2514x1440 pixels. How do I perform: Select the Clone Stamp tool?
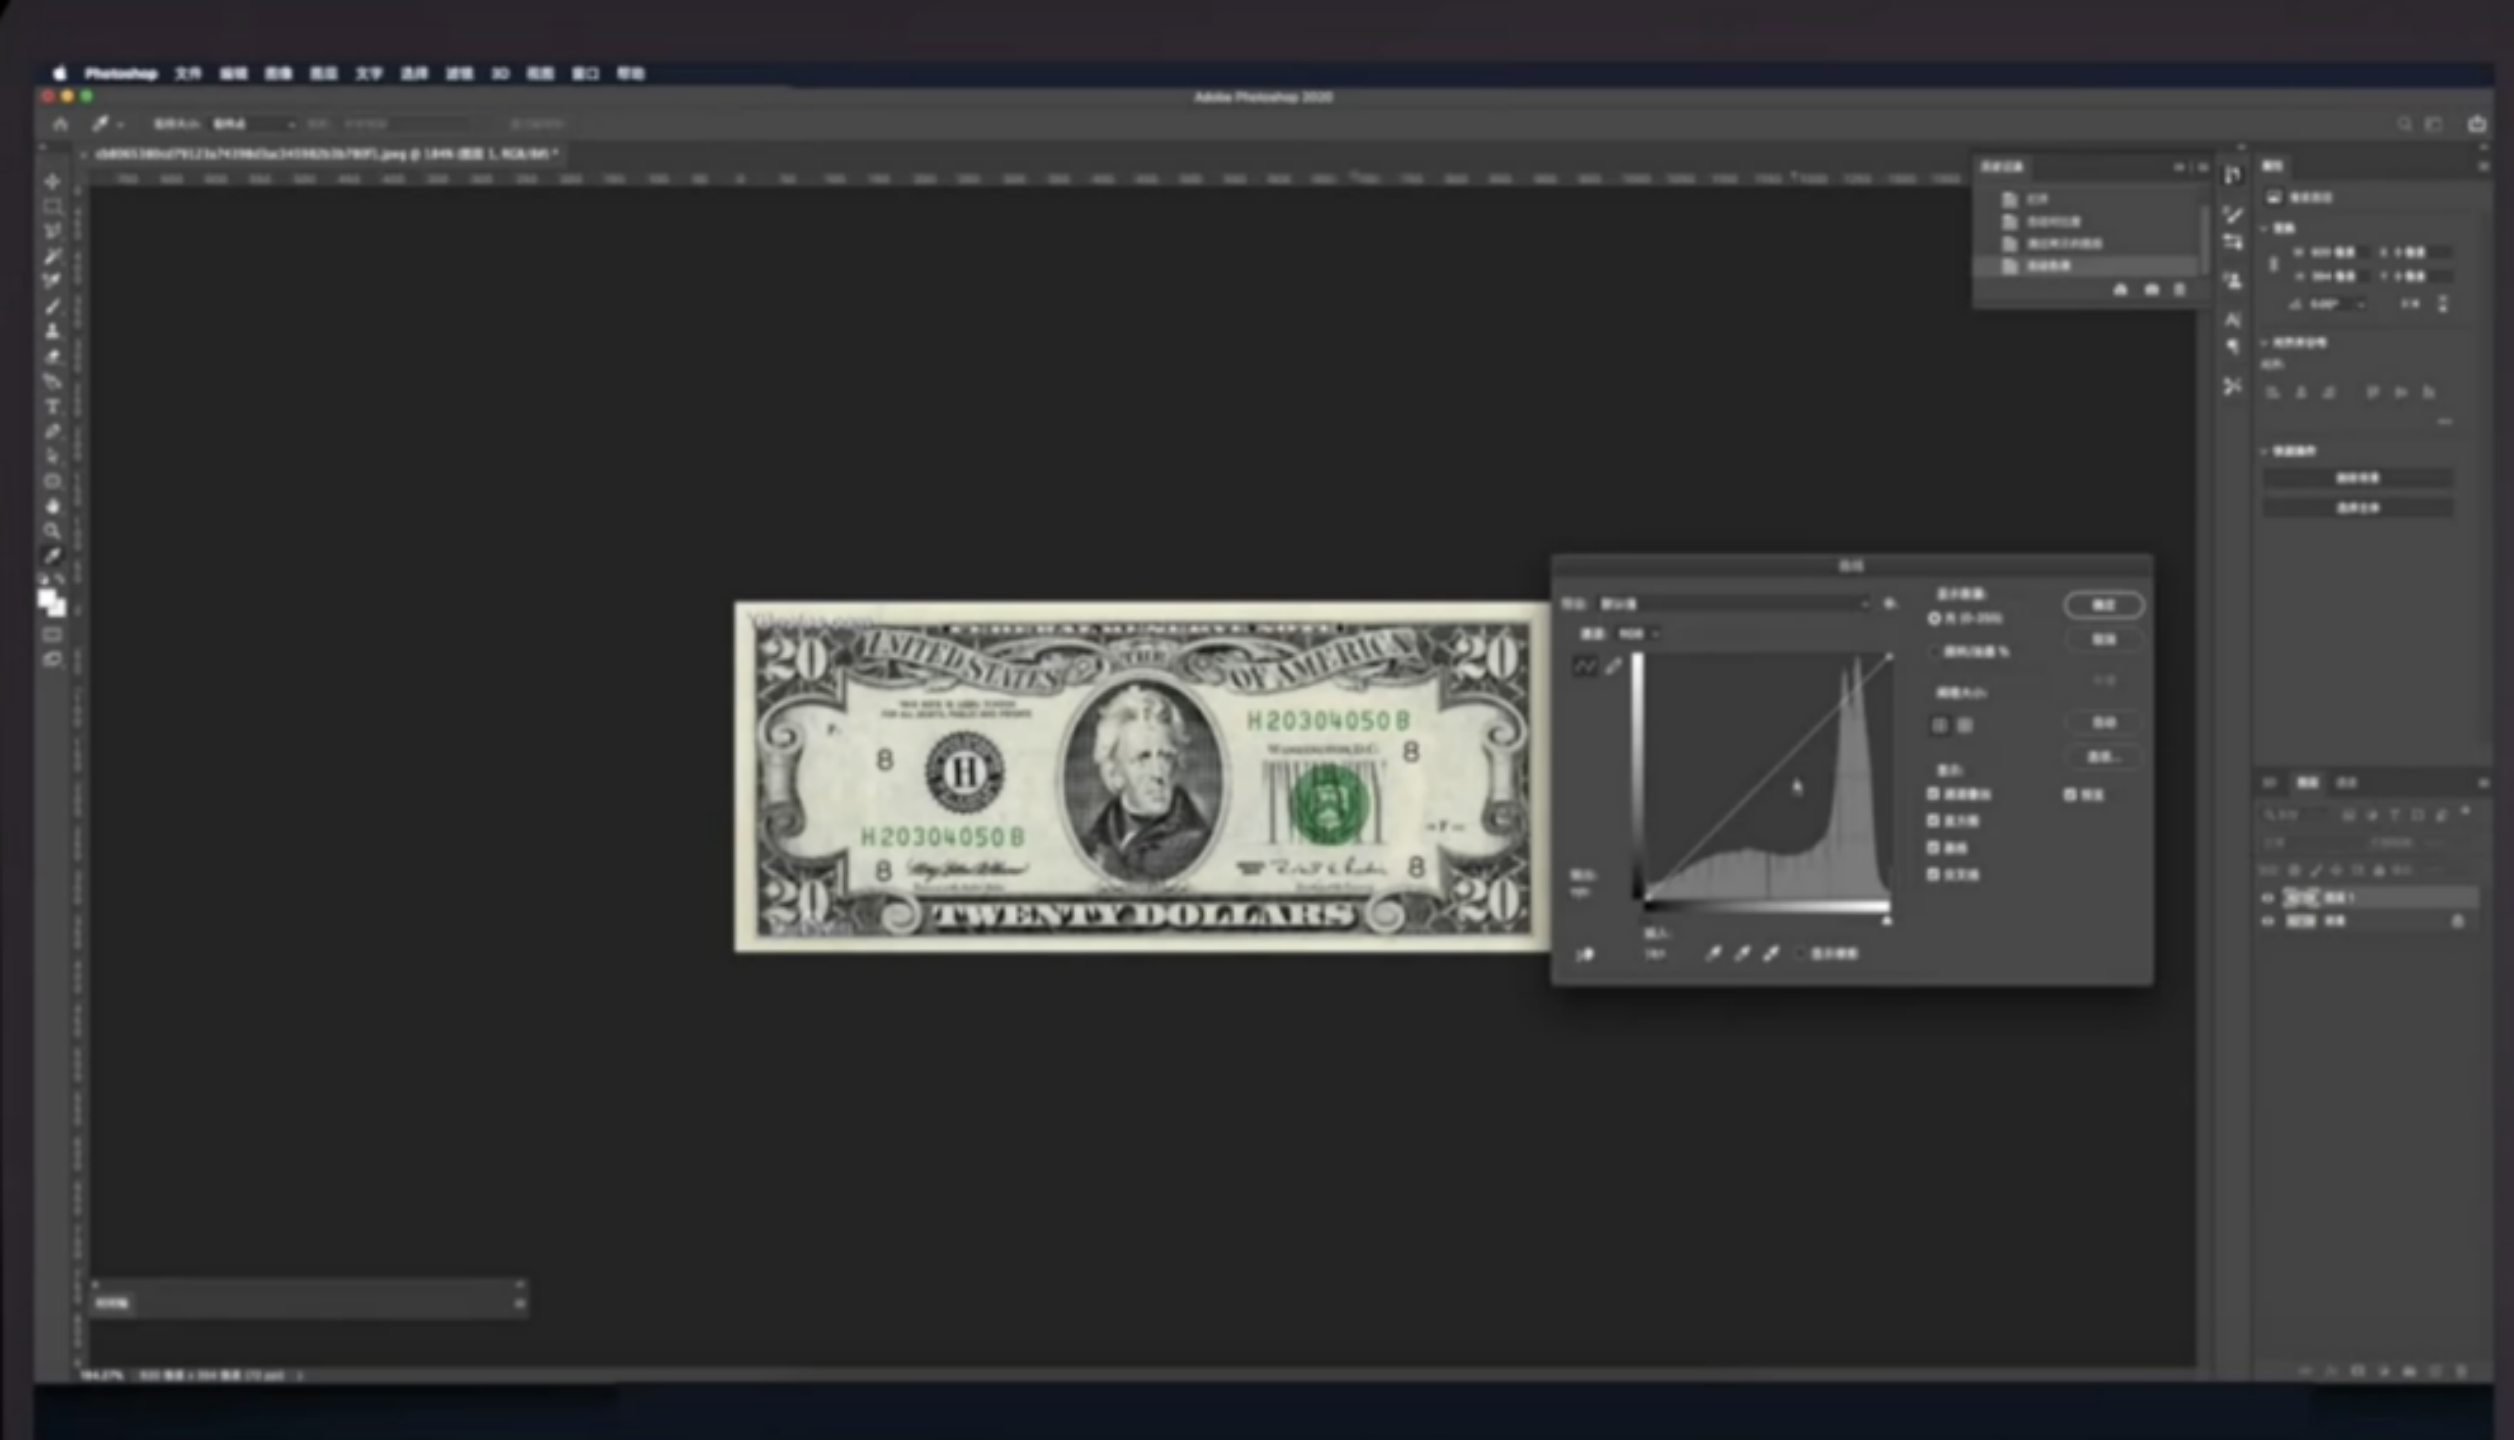(x=52, y=331)
